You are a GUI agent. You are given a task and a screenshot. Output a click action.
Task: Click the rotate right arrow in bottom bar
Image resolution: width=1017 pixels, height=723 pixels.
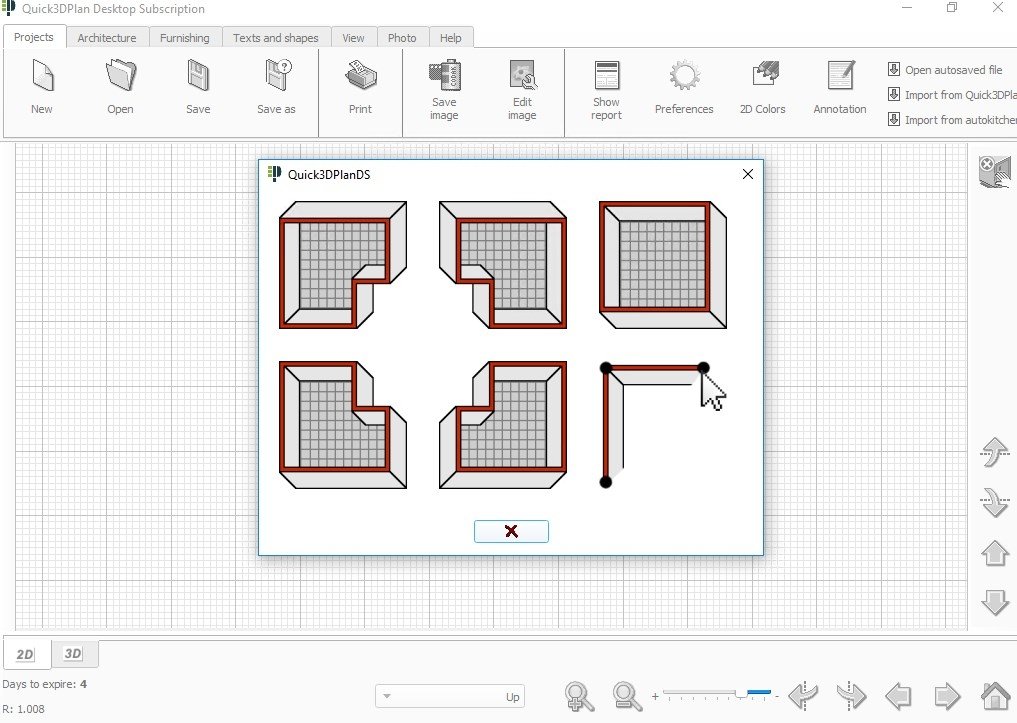coord(851,696)
